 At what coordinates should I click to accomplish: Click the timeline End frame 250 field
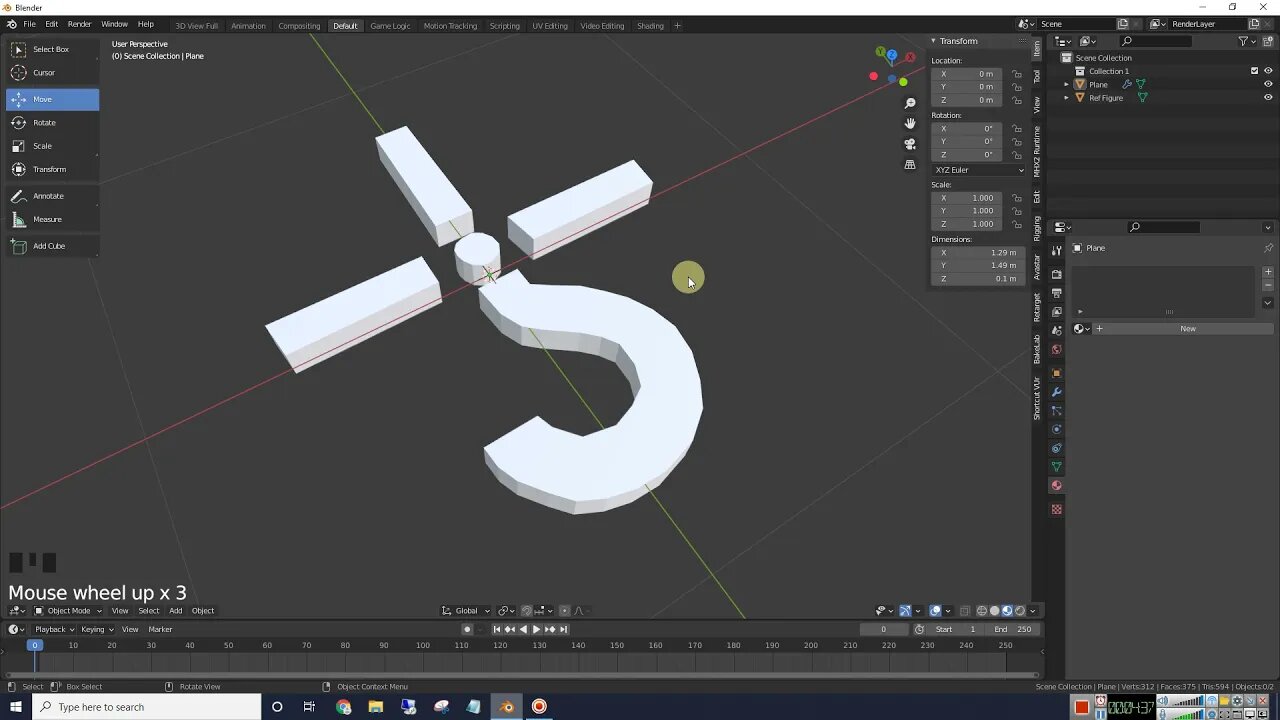(x=1013, y=629)
